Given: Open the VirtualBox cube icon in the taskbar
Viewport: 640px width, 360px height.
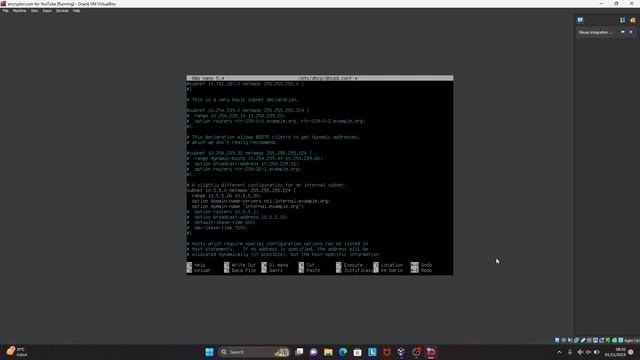Looking at the screenshot, I should [x=401, y=352].
